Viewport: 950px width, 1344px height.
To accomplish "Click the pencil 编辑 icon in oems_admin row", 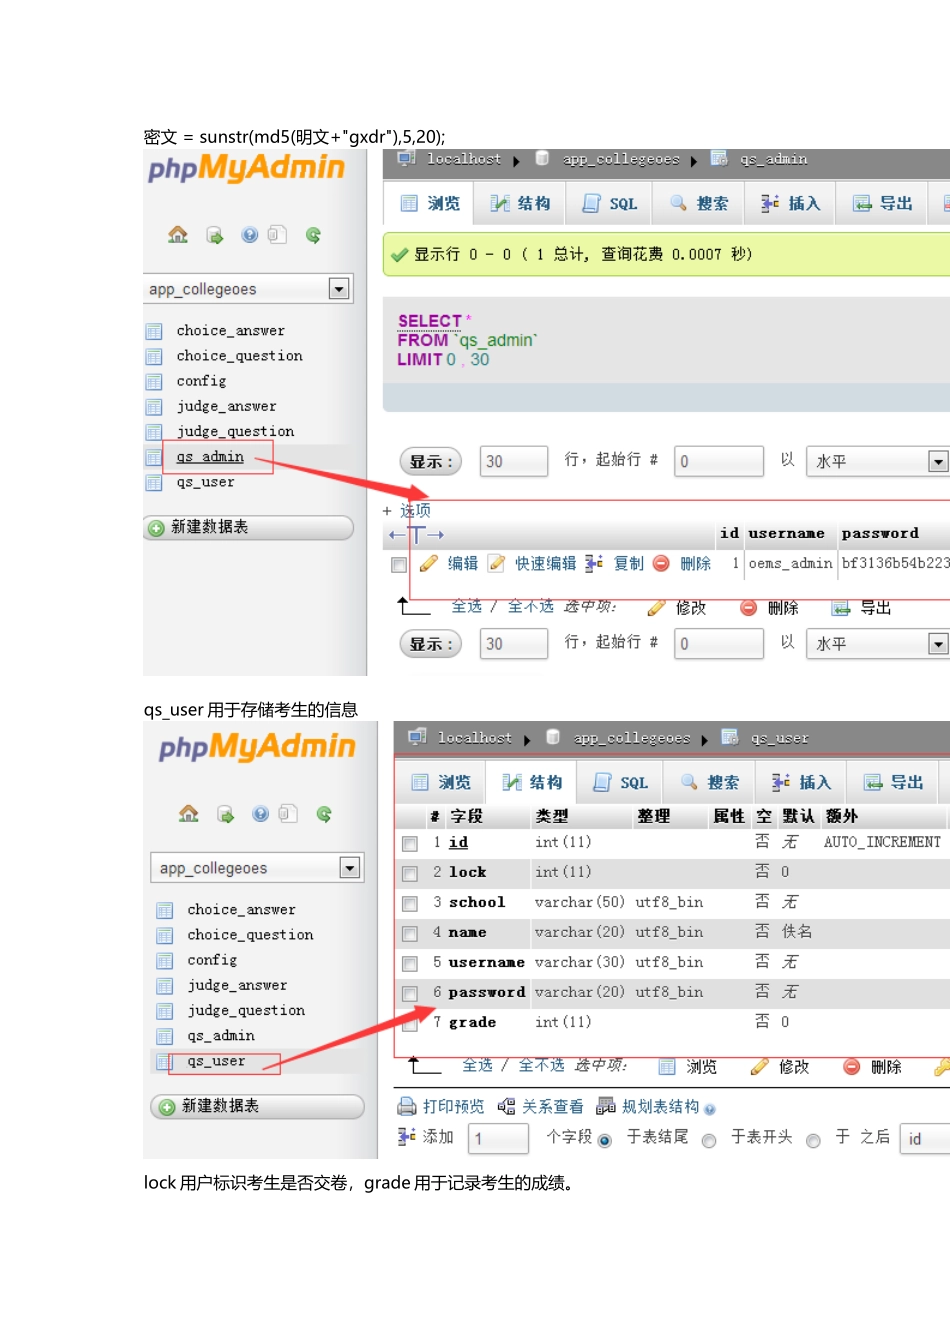I will [x=429, y=563].
